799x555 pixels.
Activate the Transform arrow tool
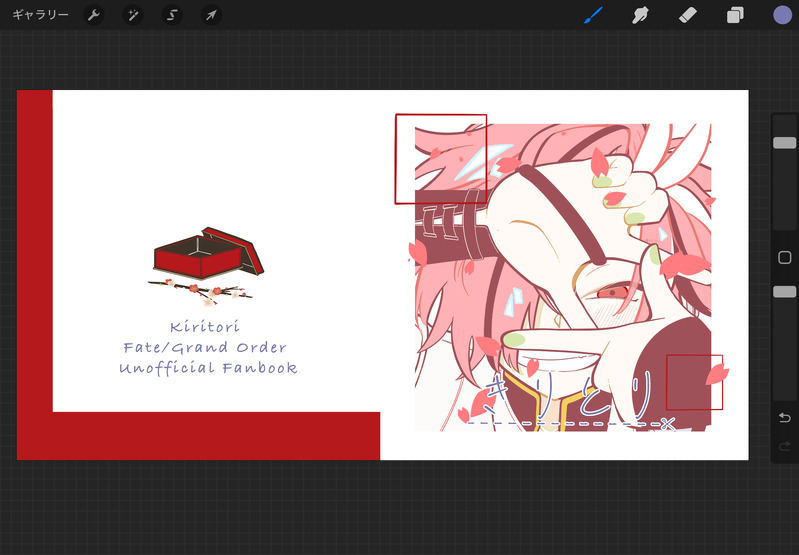pos(211,15)
